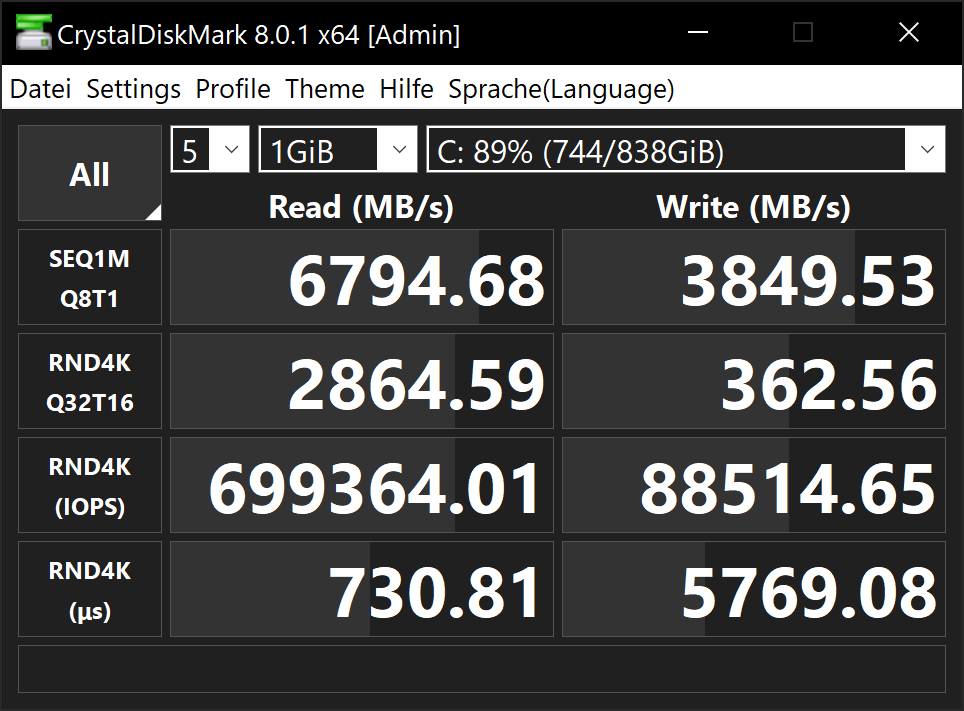Maximize the CrystalDiskMark window
964x711 pixels.
[803, 32]
